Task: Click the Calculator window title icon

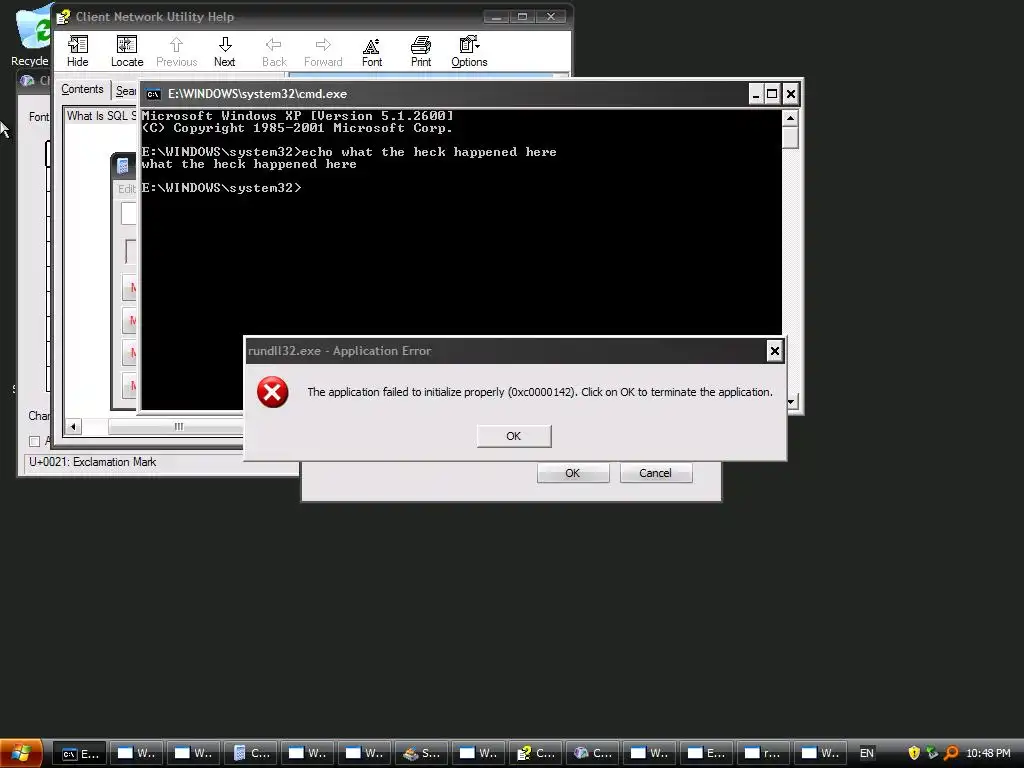Action: pyautogui.click(x=123, y=166)
